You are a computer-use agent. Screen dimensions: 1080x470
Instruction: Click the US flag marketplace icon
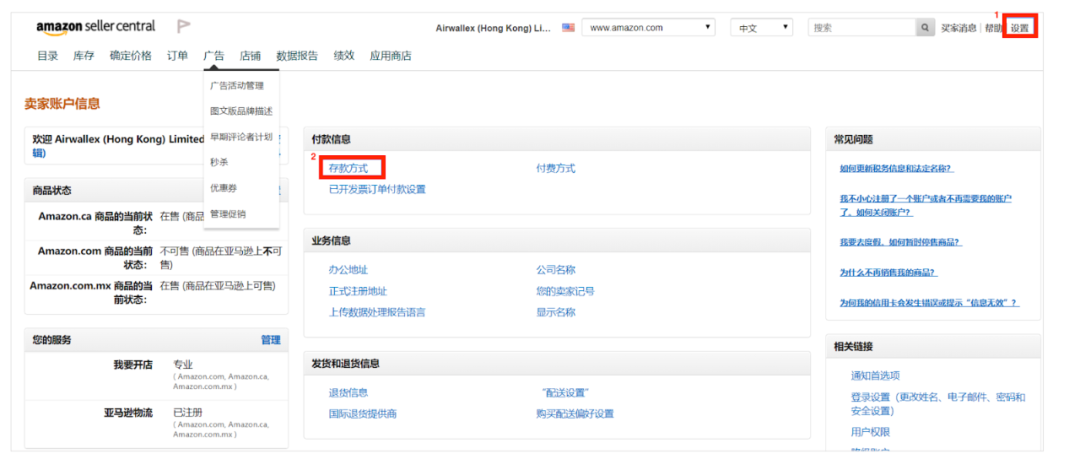568,28
